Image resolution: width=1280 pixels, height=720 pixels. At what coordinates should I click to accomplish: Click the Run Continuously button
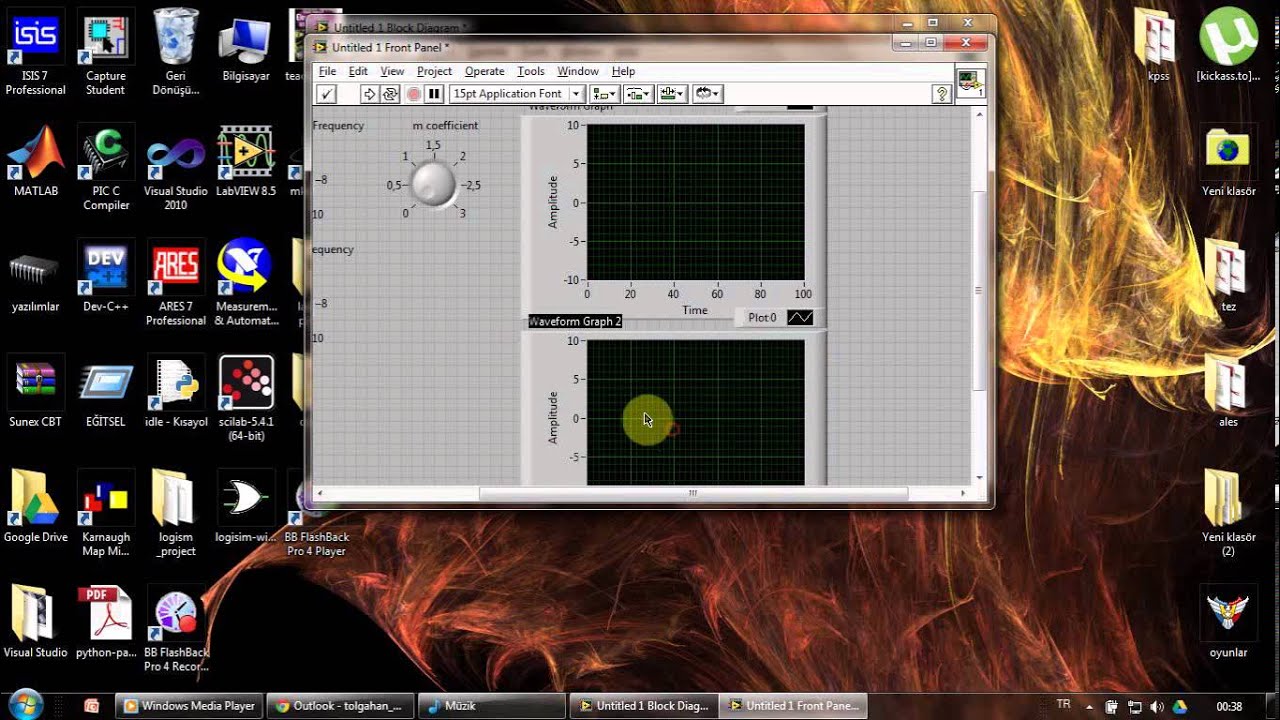pyautogui.click(x=390, y=94)
